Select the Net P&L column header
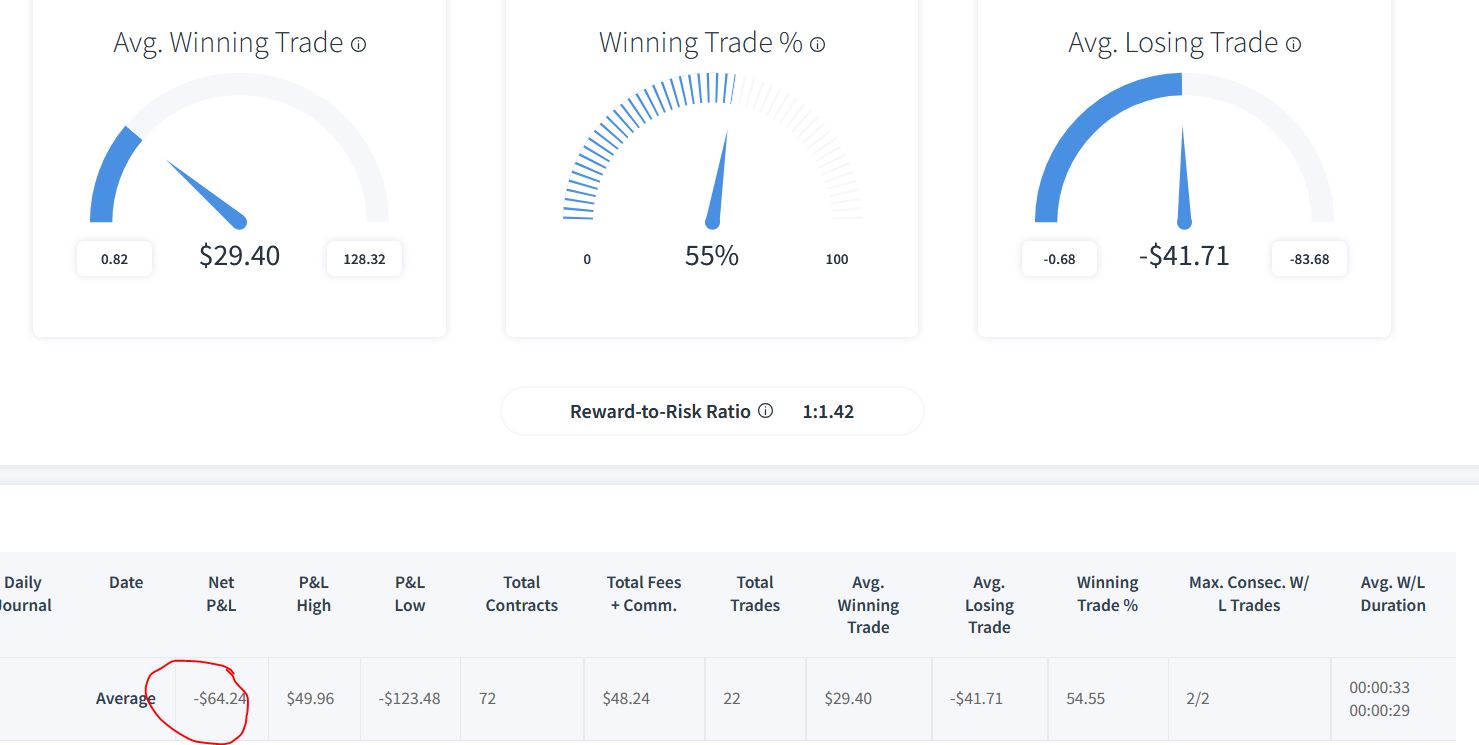 pyautogui.click(x=221, y=594)
